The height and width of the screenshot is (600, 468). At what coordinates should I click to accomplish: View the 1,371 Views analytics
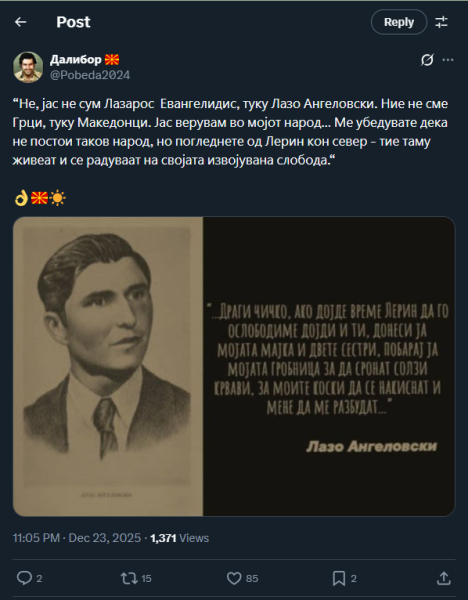point(179,538)
